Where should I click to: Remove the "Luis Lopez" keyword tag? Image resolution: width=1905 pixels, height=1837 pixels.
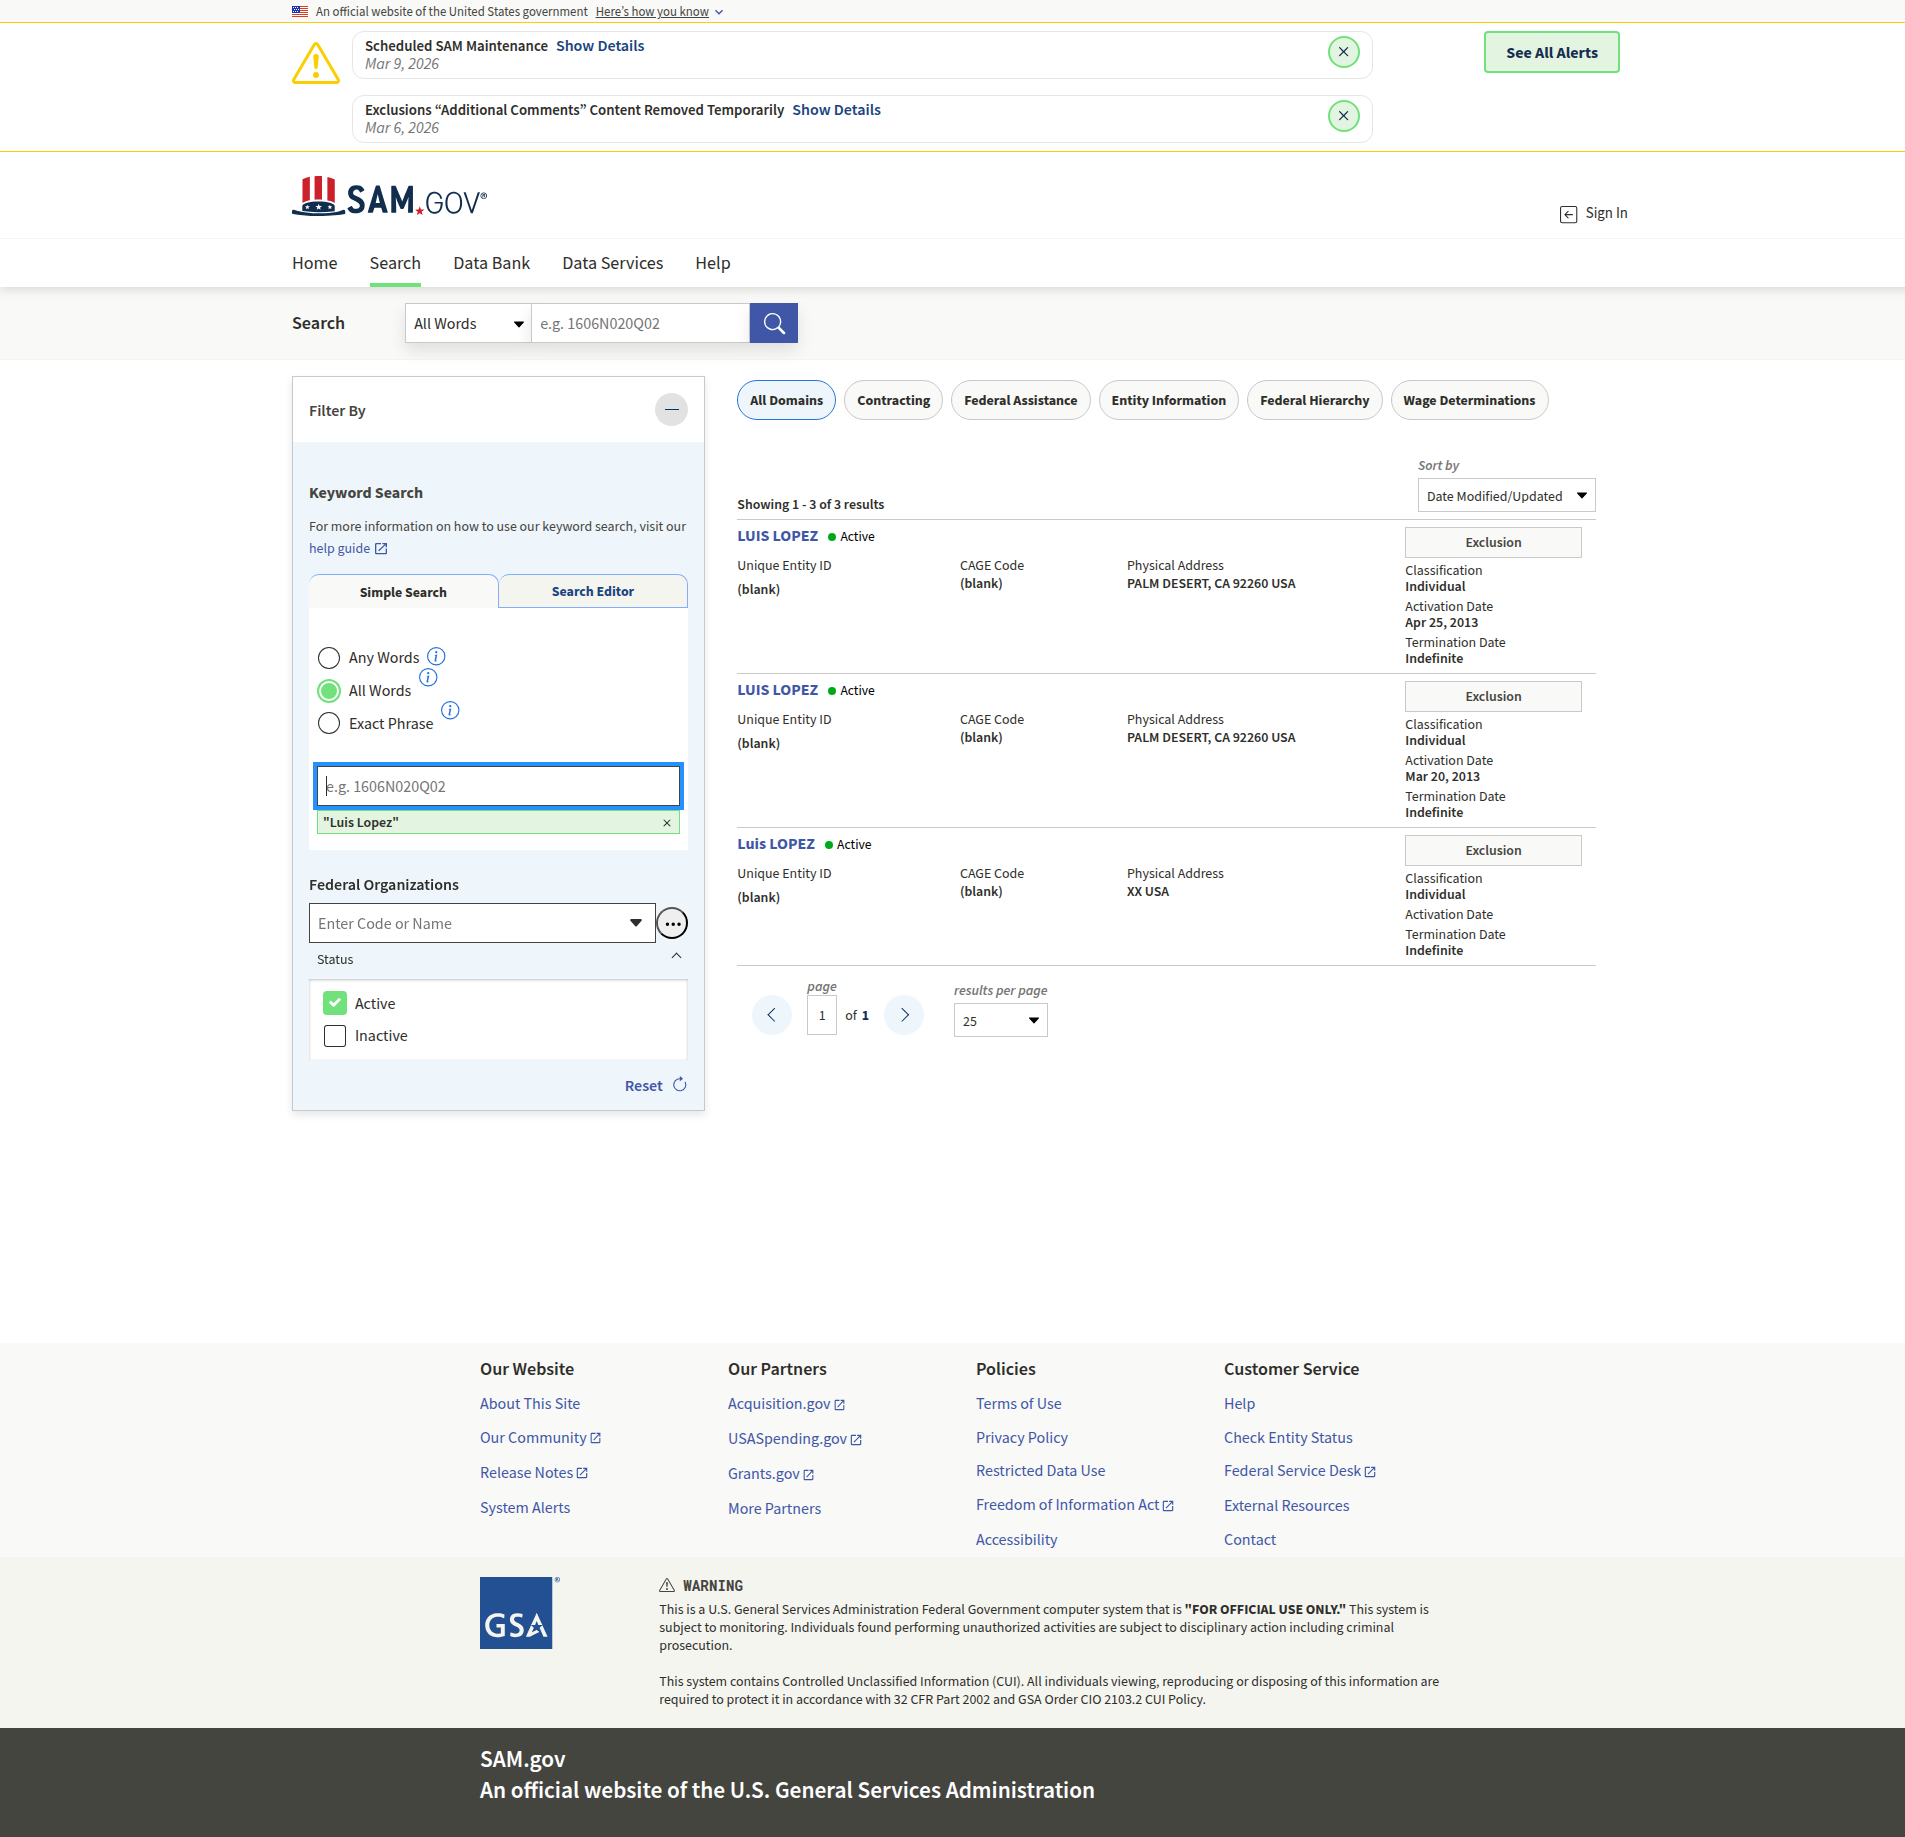(667, 823)
